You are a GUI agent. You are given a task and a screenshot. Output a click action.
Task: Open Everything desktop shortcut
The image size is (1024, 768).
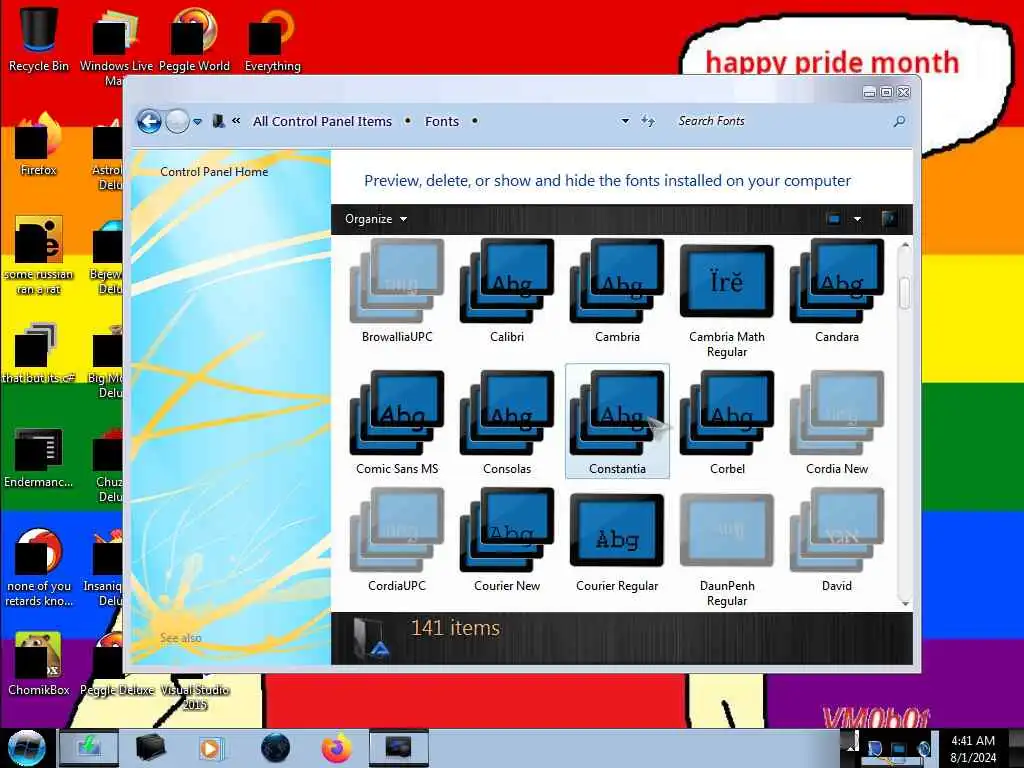coord(272,39)
